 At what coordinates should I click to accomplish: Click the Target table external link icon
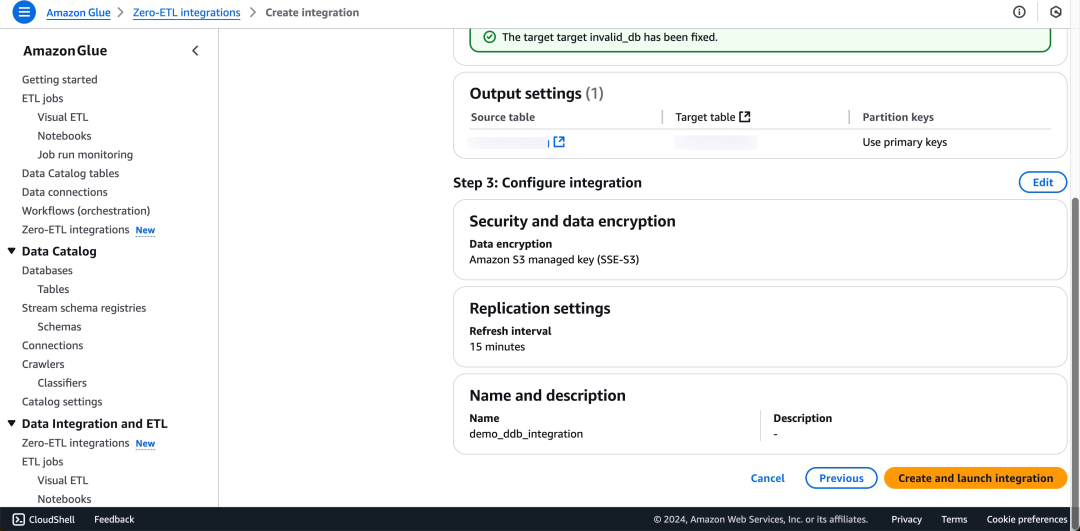(x=744, y=117)
